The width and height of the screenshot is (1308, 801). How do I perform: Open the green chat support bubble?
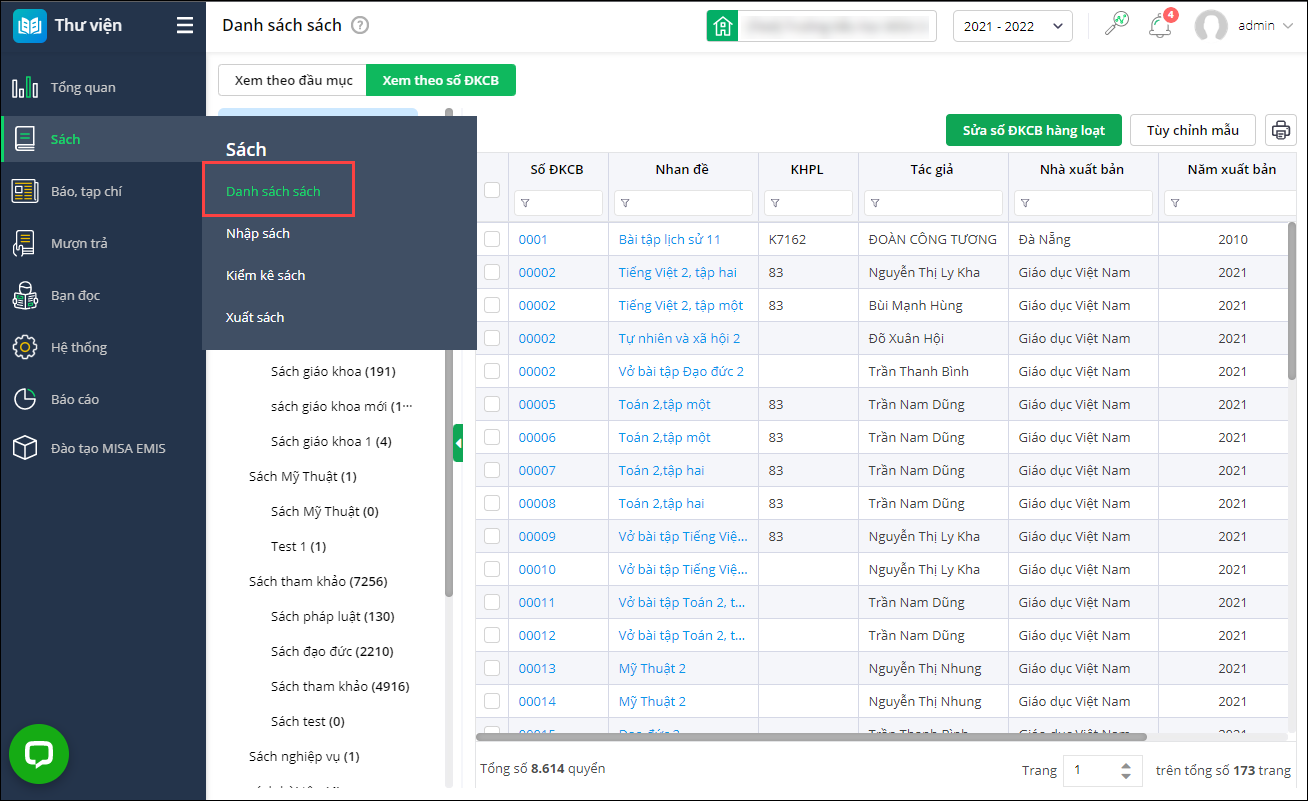point(39,754)
